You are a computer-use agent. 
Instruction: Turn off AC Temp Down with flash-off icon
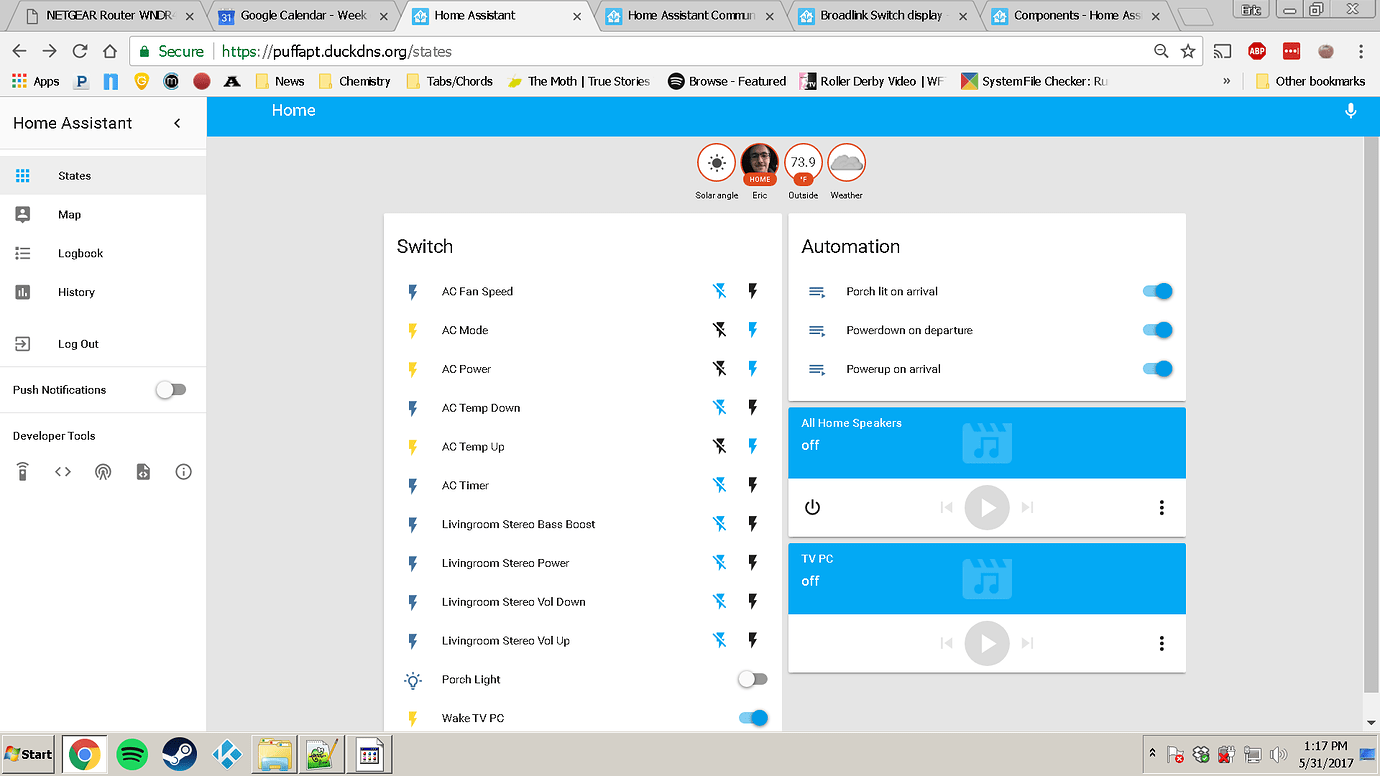click(719, 408)
